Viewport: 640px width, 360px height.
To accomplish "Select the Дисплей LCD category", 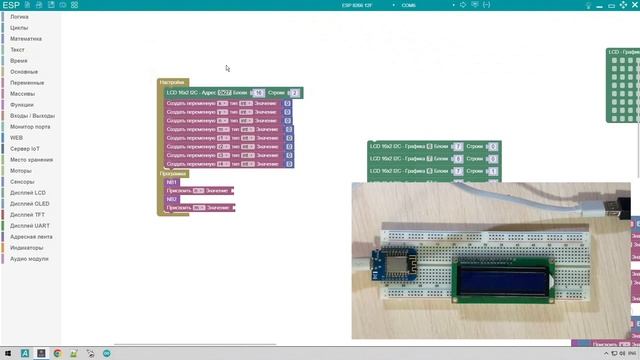I will (28, 193).
